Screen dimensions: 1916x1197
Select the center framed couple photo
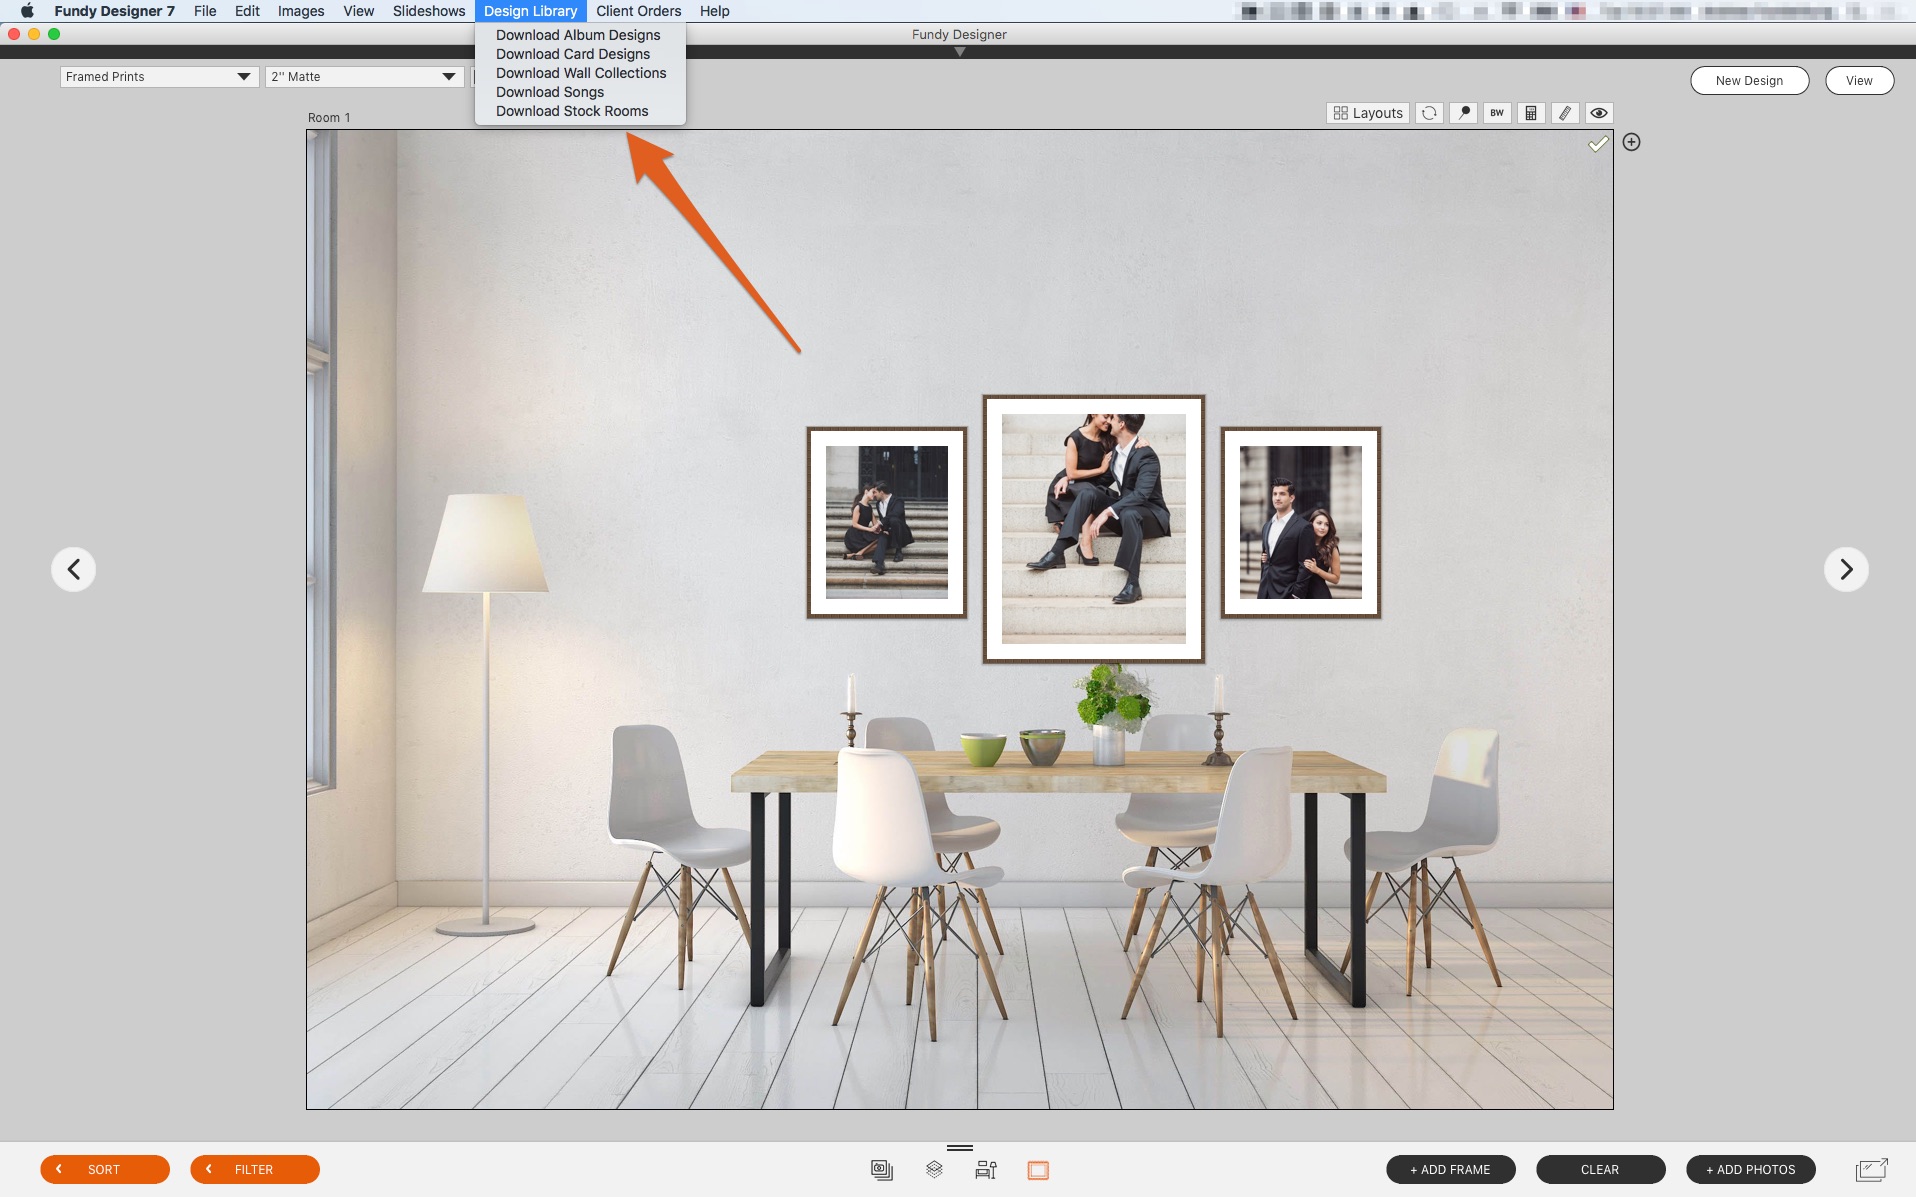1093,528
